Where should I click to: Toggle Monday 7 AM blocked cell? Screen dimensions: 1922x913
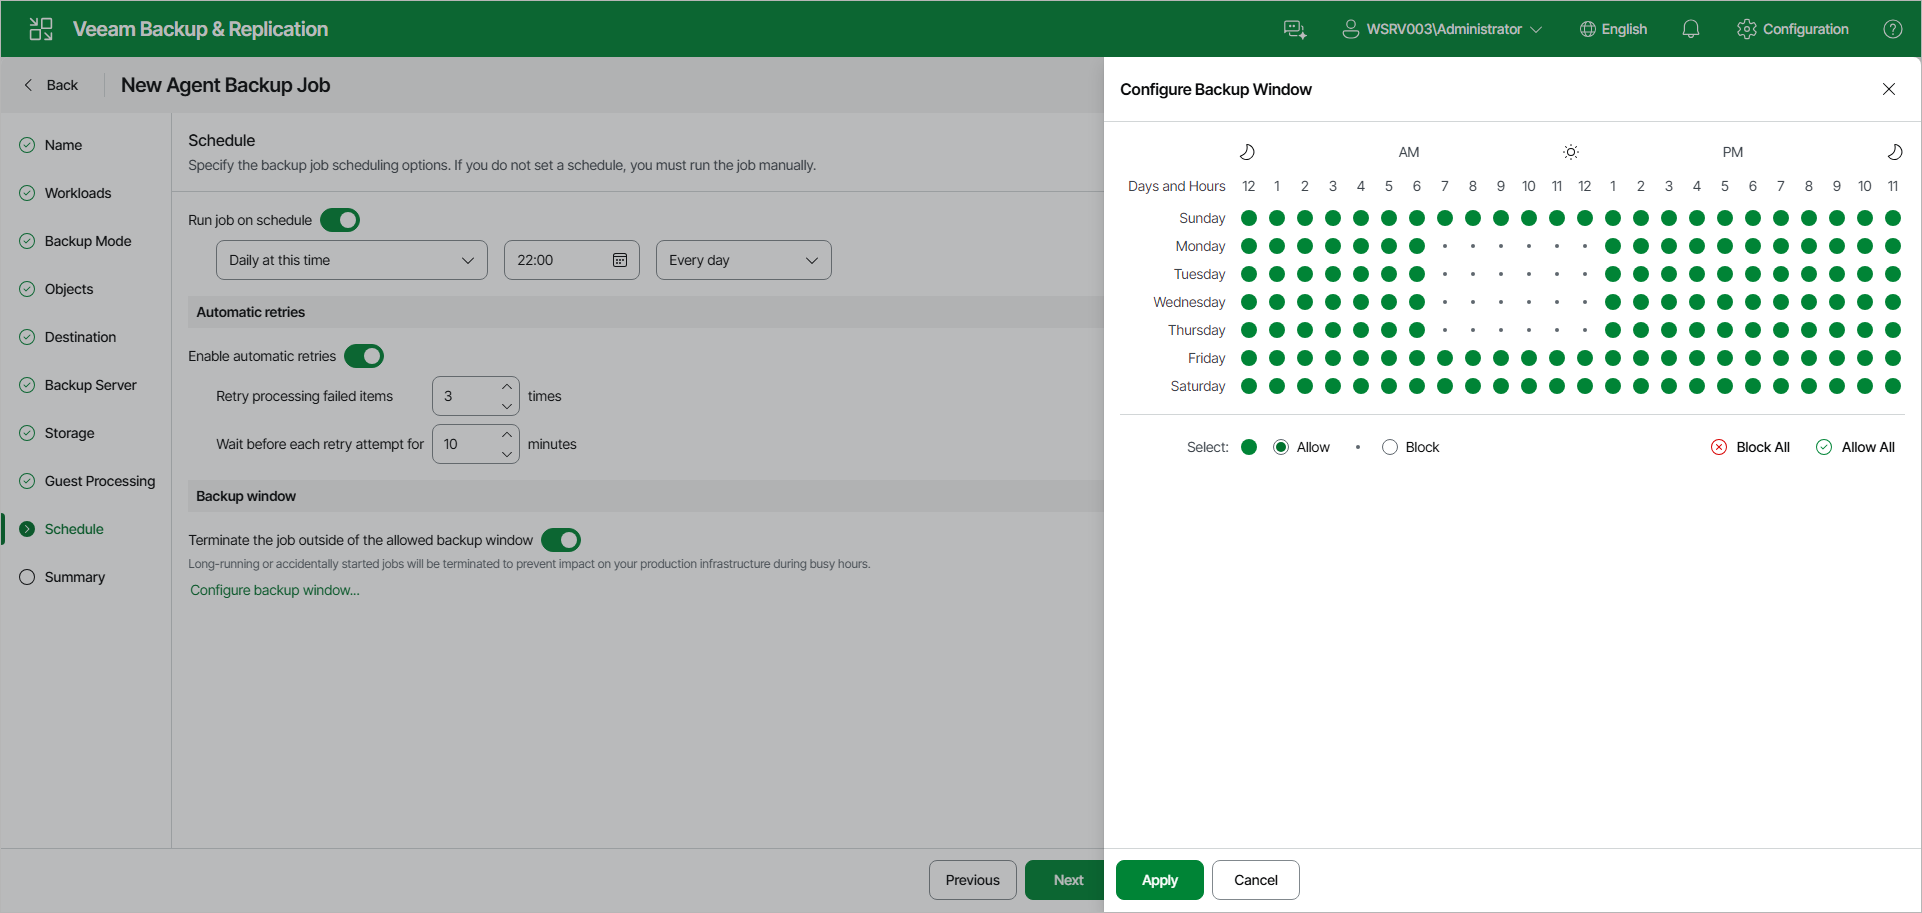[1445, 246]
